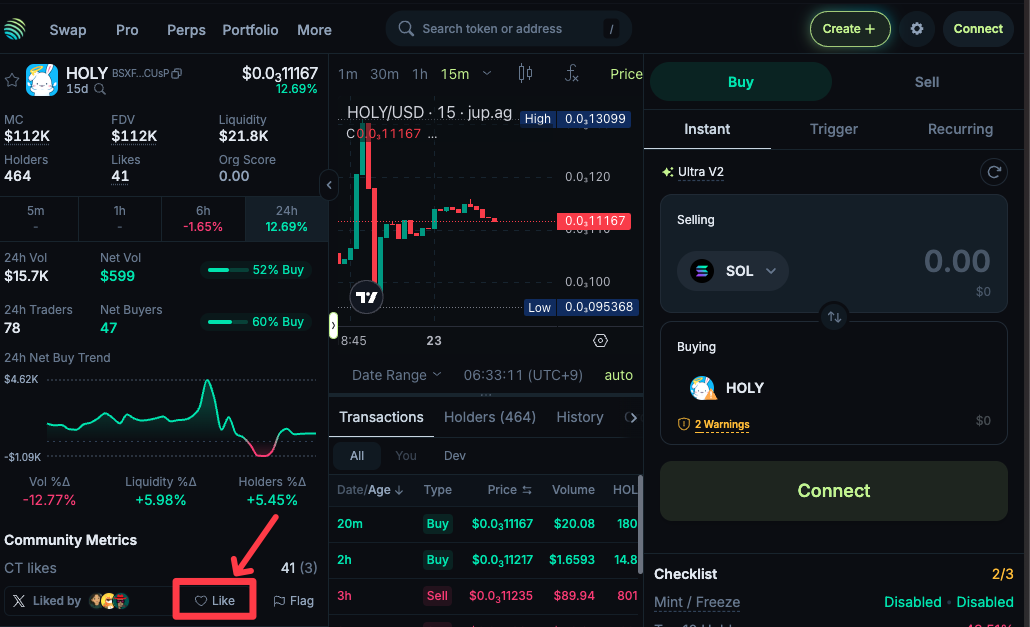This screenshot has height=627, width=1030.
Task: Click the warning shield icon
Action: pyautogui.click(x=684, y=424)
